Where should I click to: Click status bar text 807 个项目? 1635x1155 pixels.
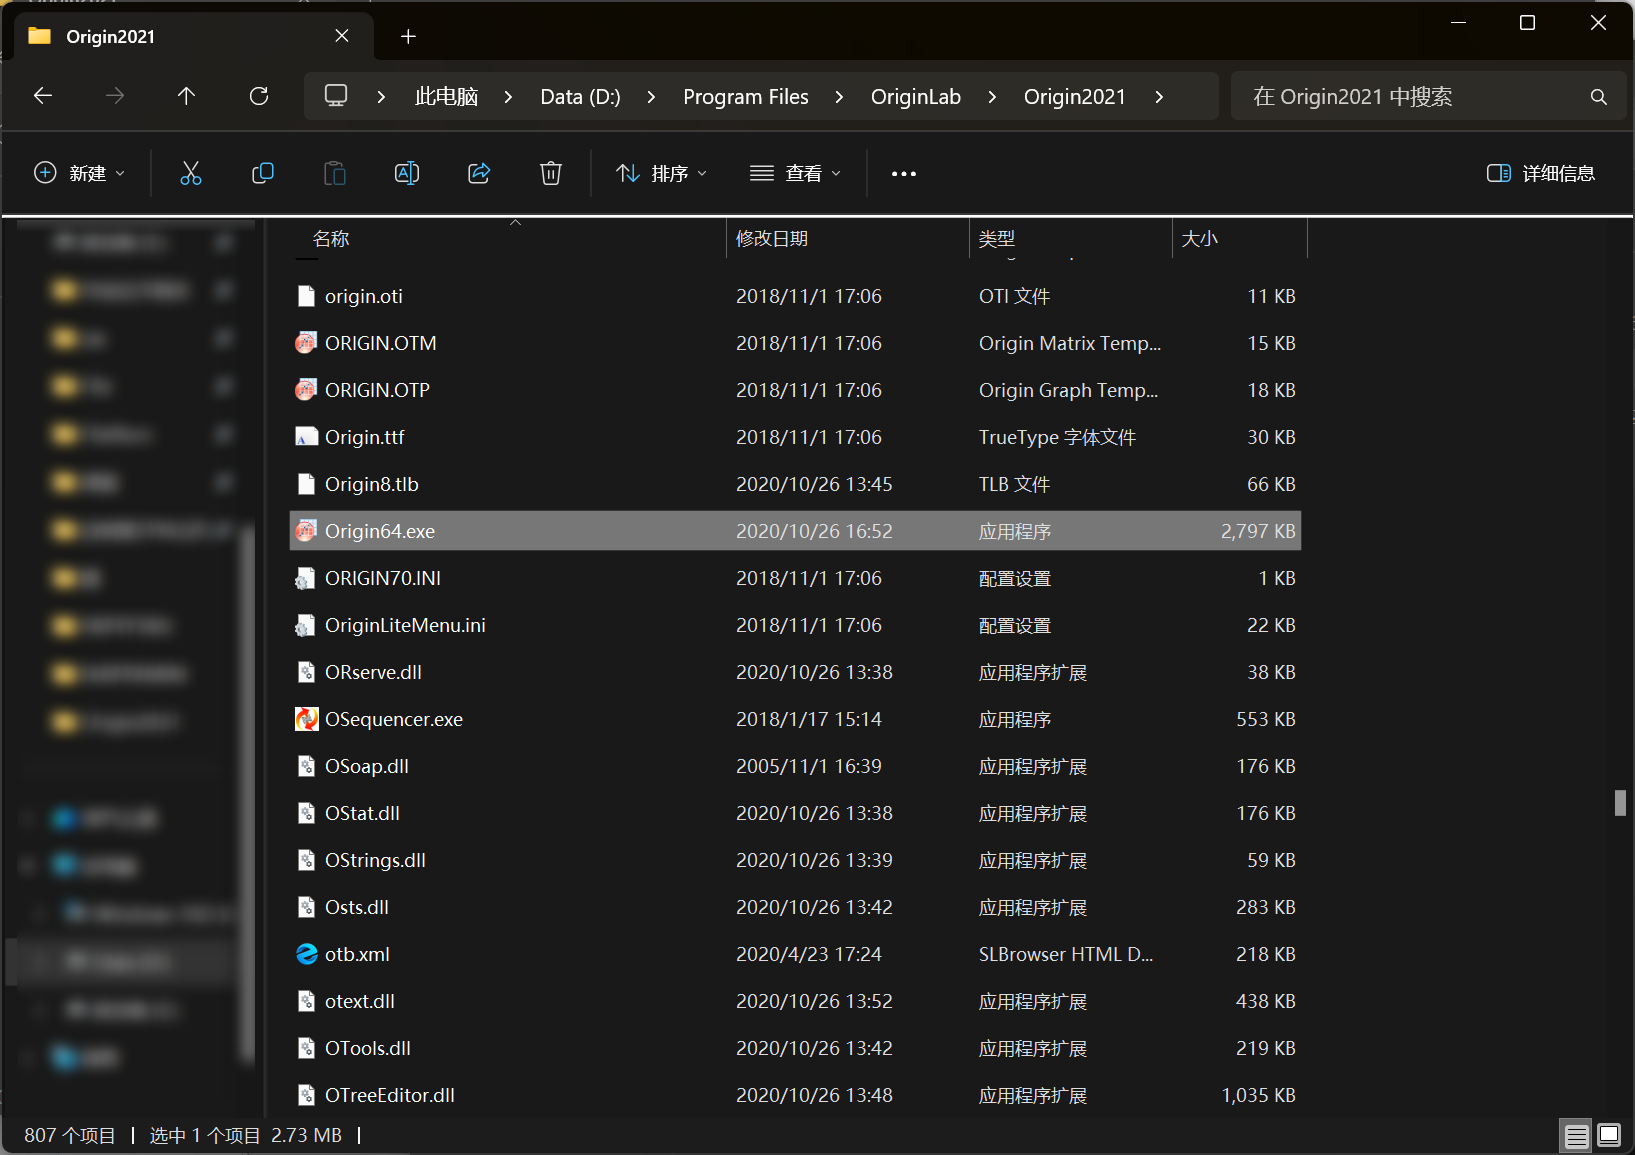[70, 1135]
